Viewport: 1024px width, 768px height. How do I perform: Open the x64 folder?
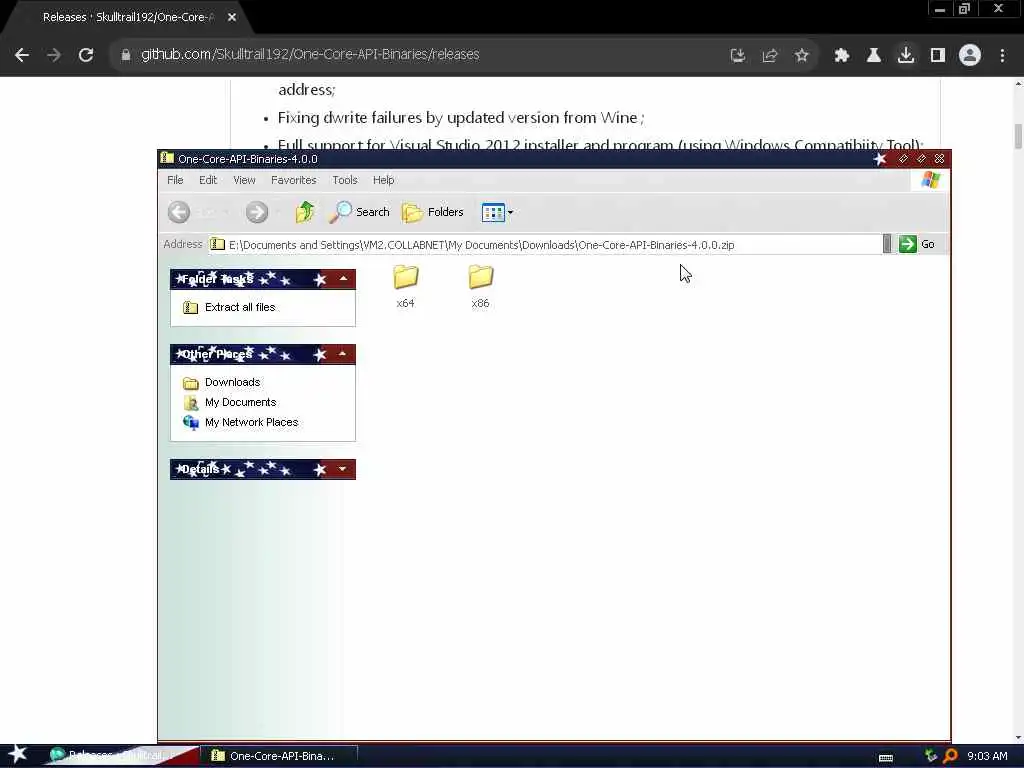tap(406, 286)
